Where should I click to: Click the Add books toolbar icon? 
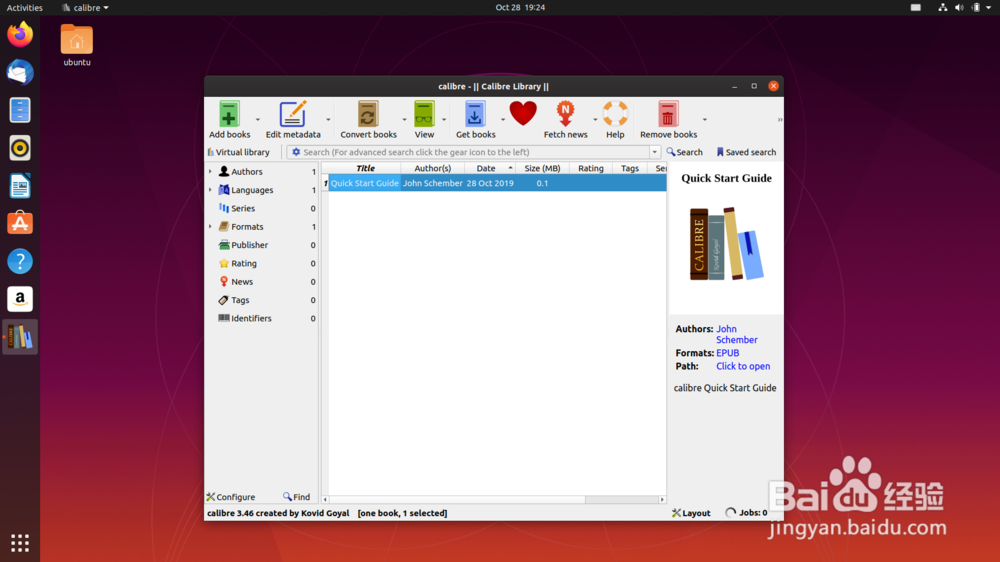229,115
